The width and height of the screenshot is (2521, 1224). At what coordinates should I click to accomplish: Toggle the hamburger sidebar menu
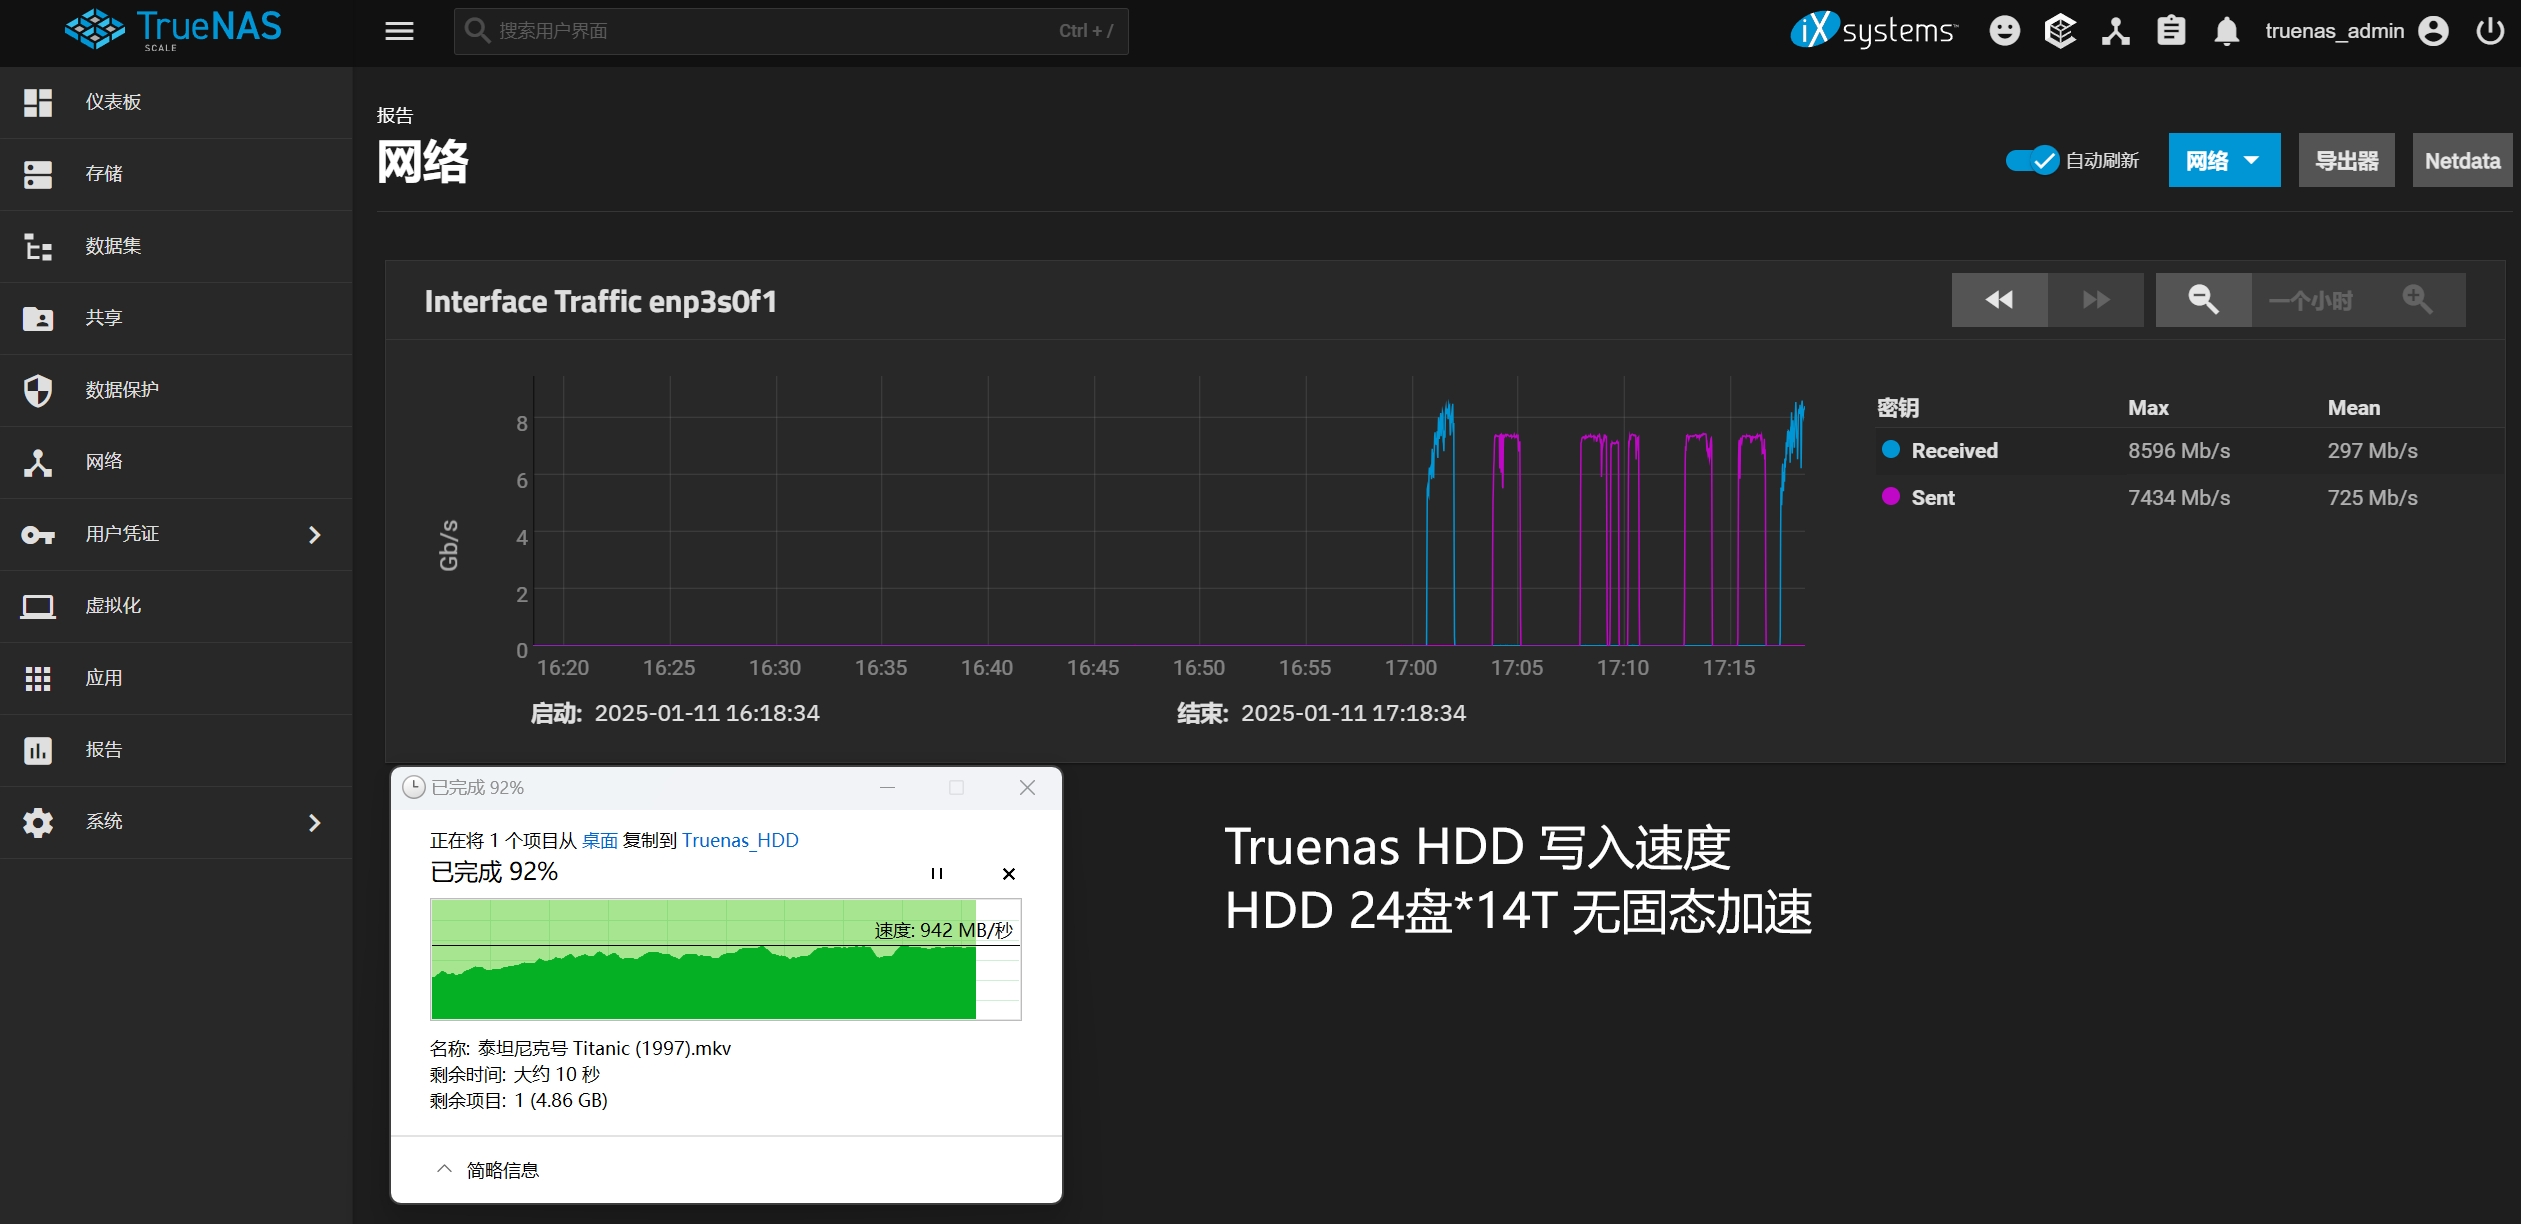click(399, 31)
